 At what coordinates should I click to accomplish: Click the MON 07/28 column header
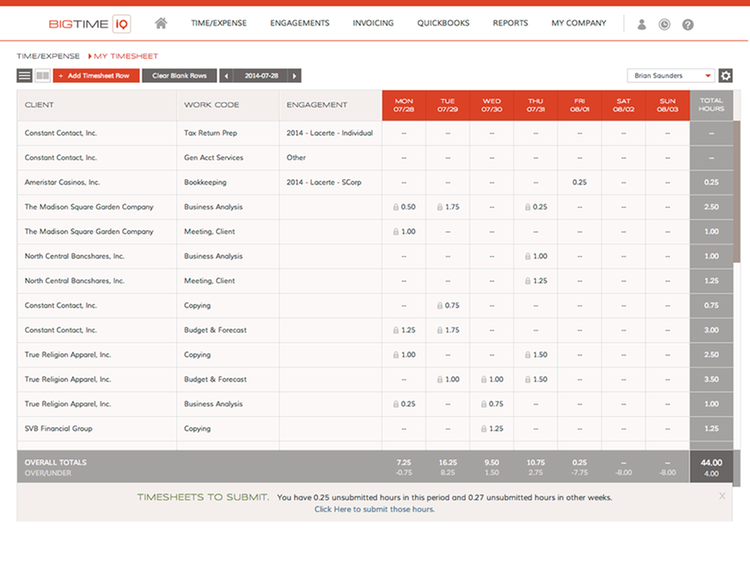(x=404, y=105)
